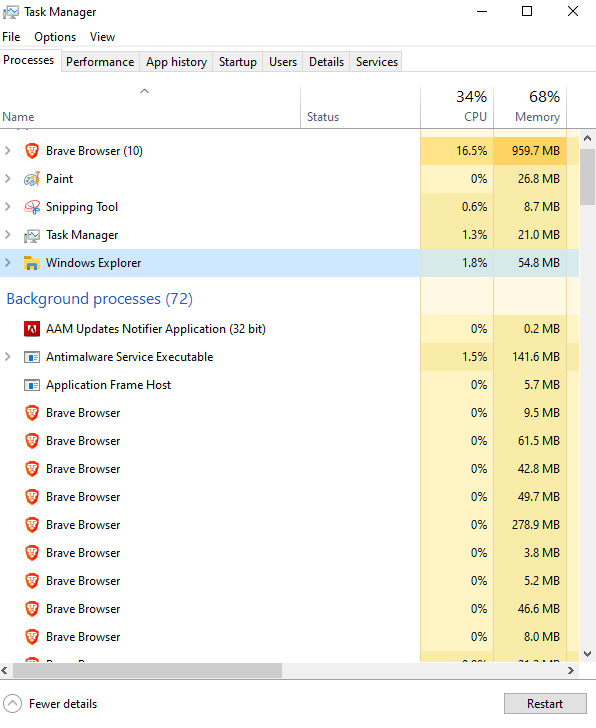Expand the Windows Explorer process row
596x728 pixels.
coord(7,263)
